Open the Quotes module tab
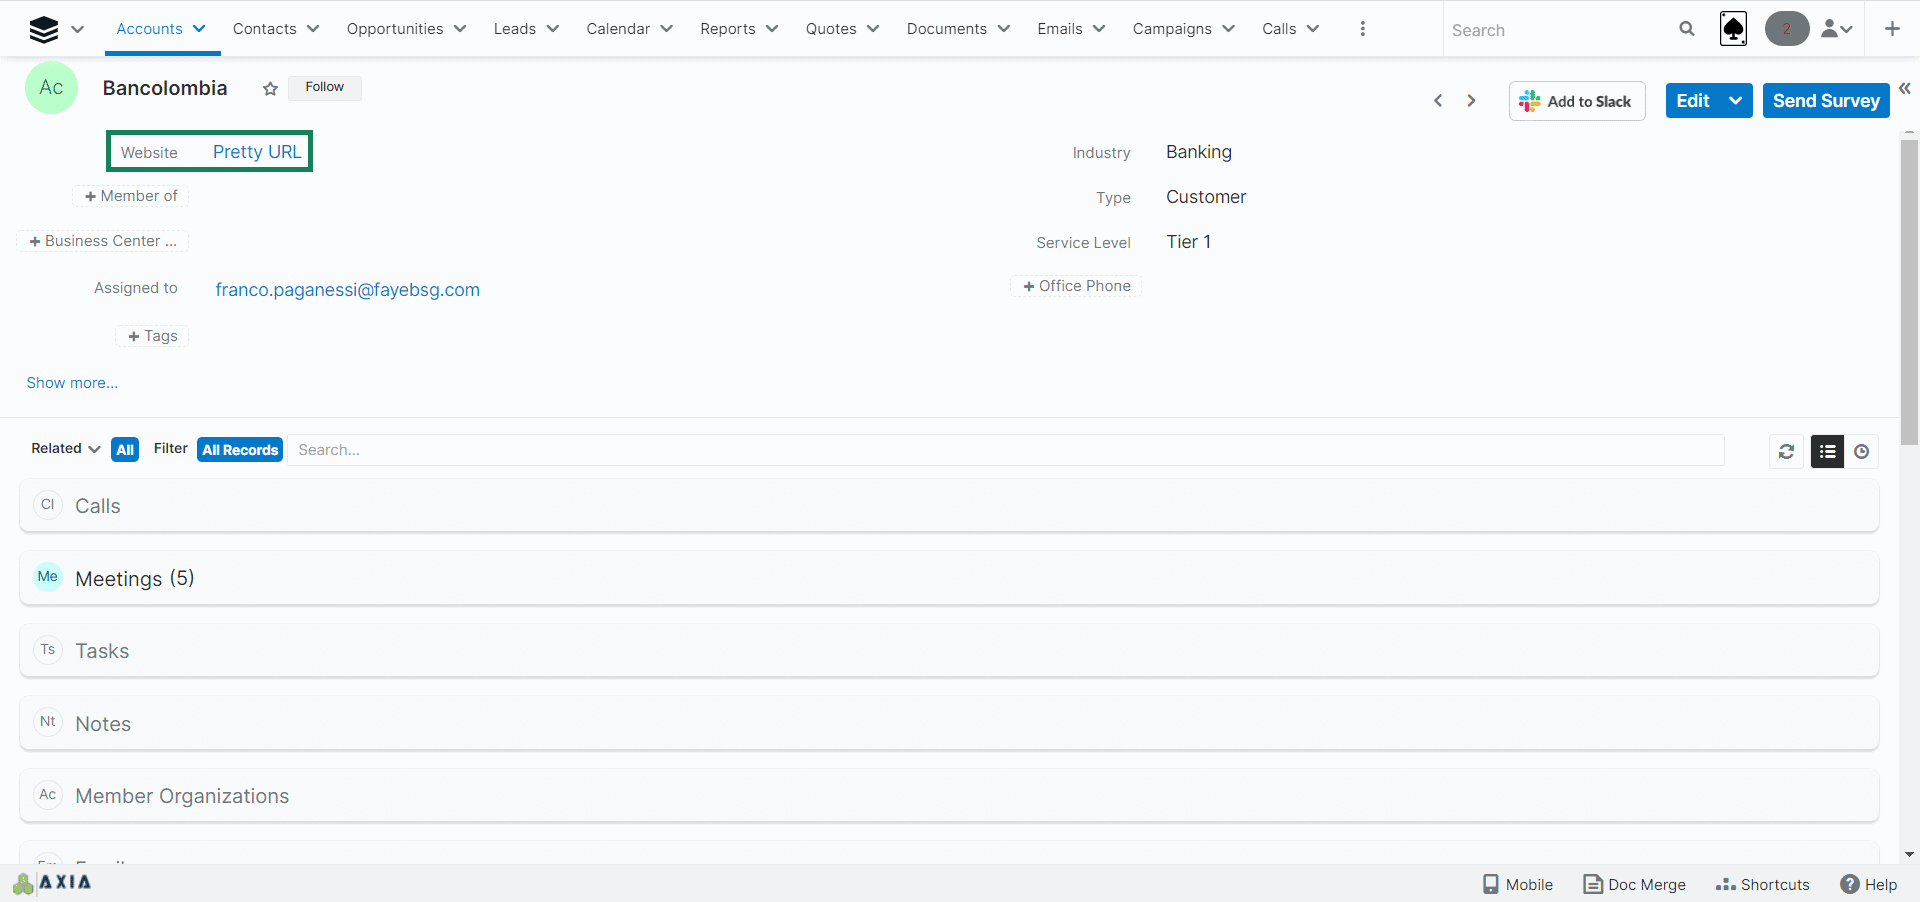The height and width of the screenshot is (902, 1920). pos(831,29)
